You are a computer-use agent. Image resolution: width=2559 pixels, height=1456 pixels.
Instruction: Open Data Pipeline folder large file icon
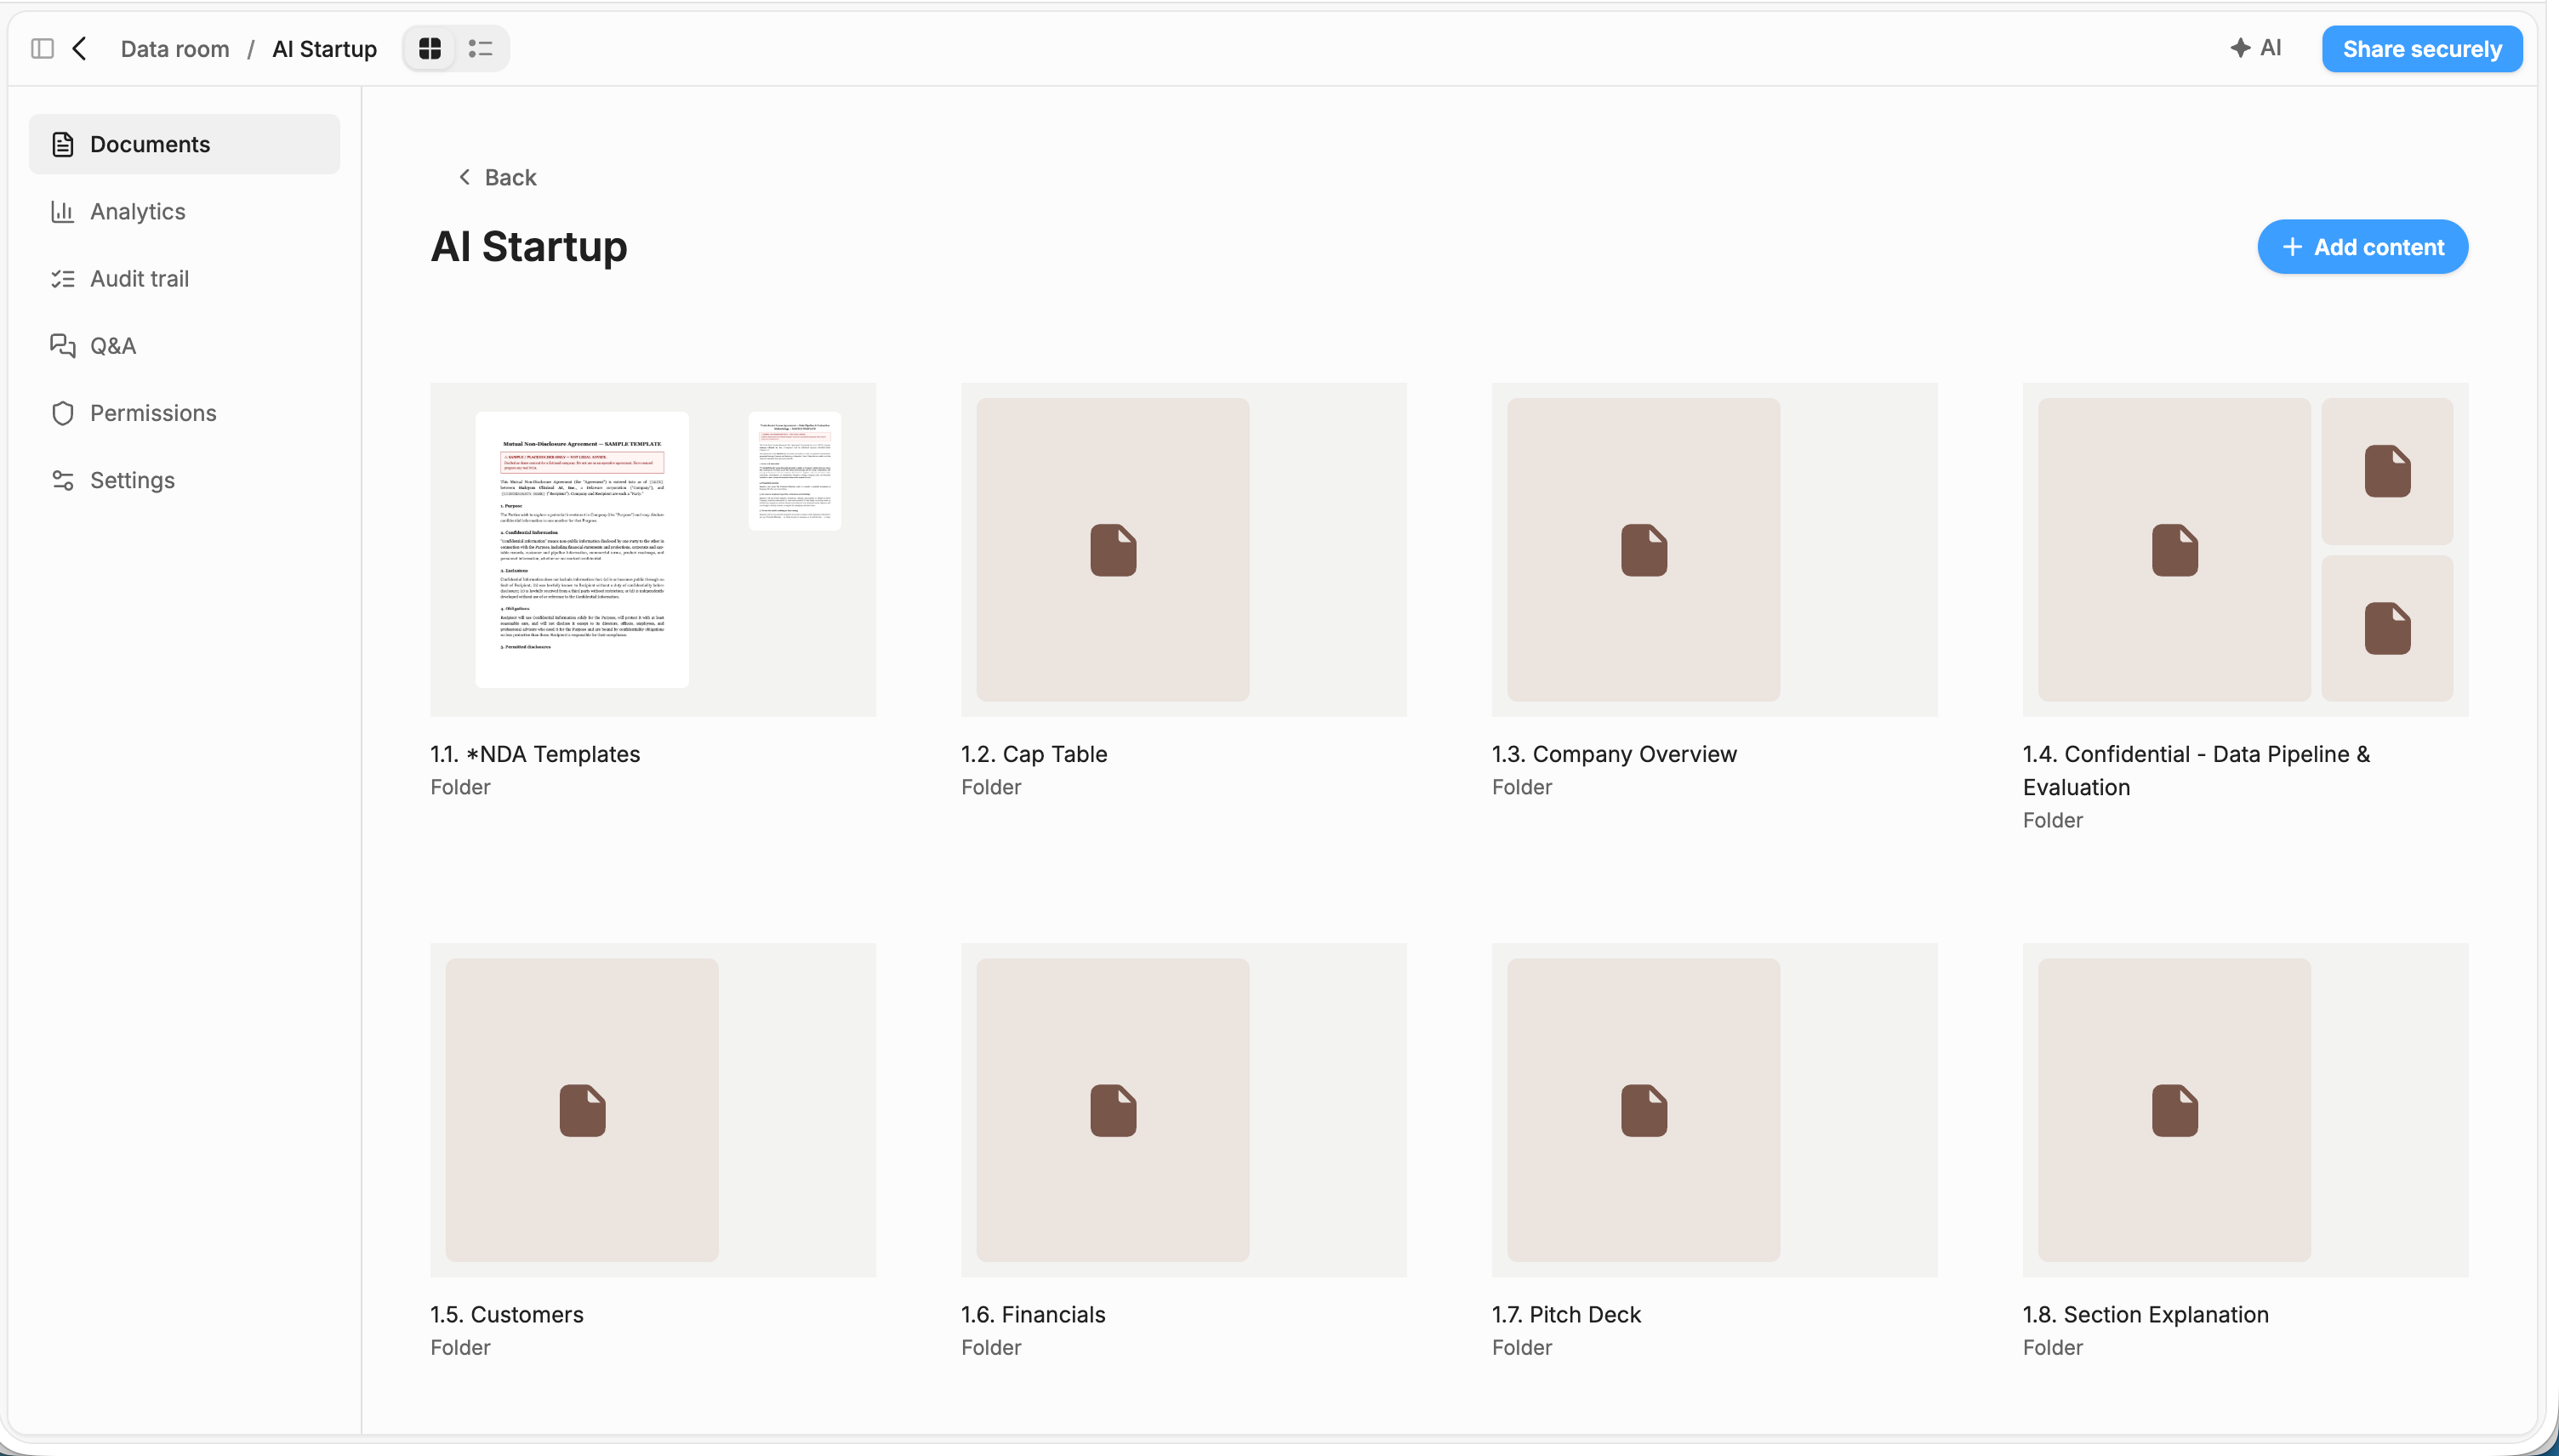2175,550
